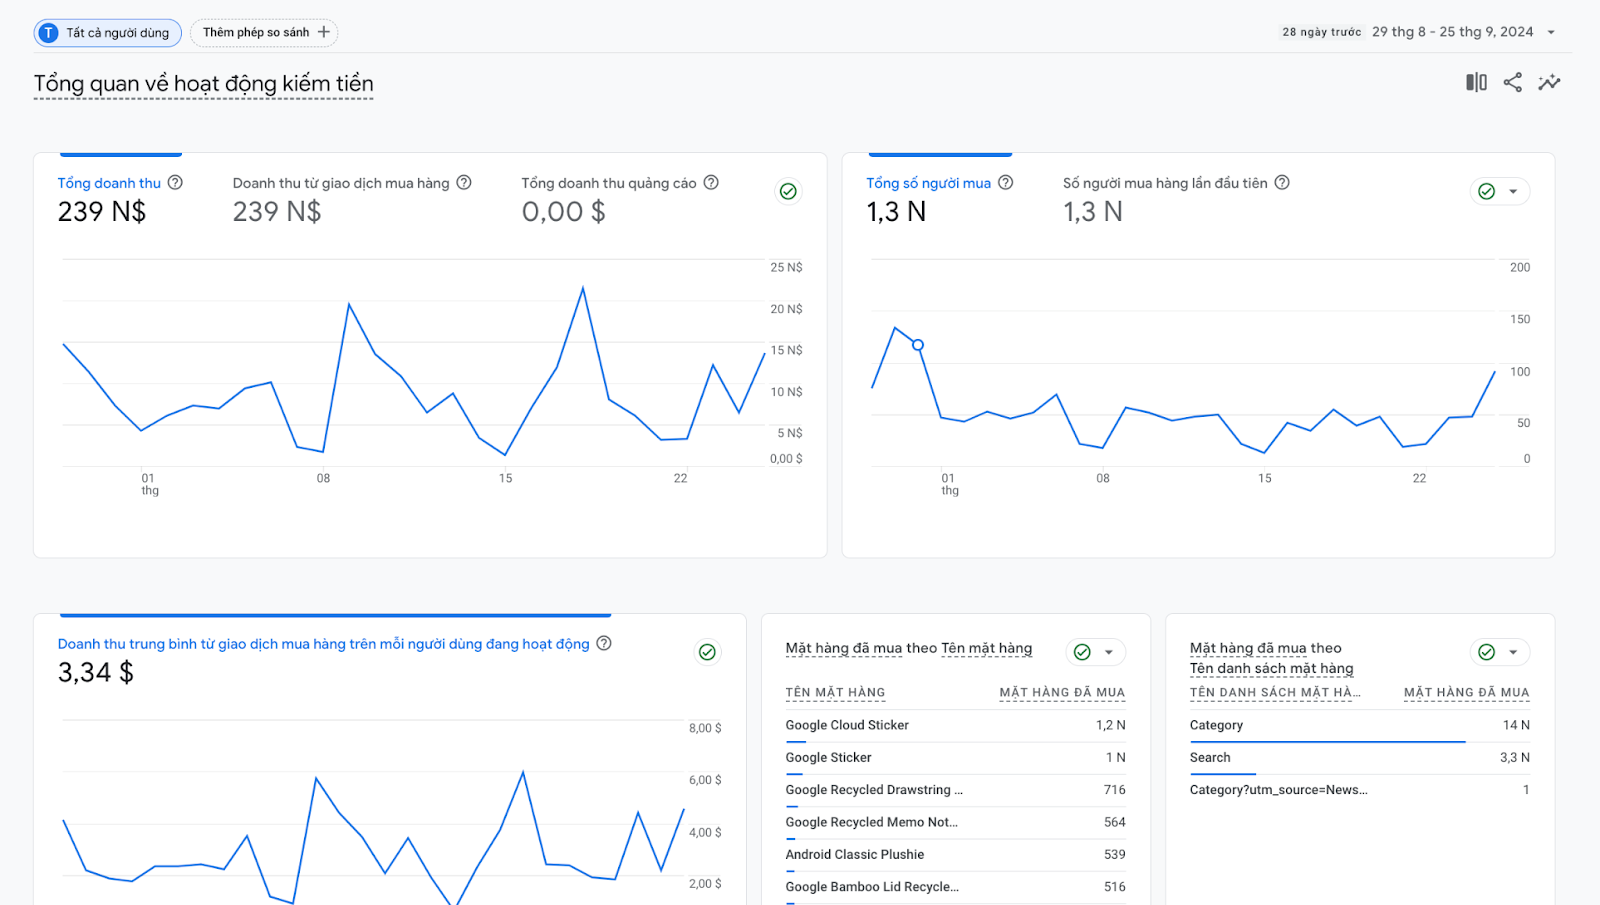Click Category item list row
This screenshot has height=905, width=1600.
[x=1359, y=725]
